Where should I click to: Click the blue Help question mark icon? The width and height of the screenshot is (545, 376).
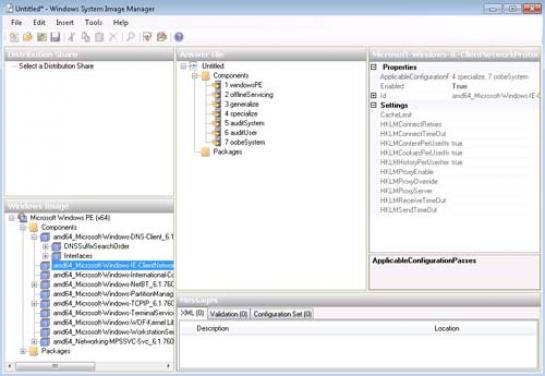(x=179, y=37)
